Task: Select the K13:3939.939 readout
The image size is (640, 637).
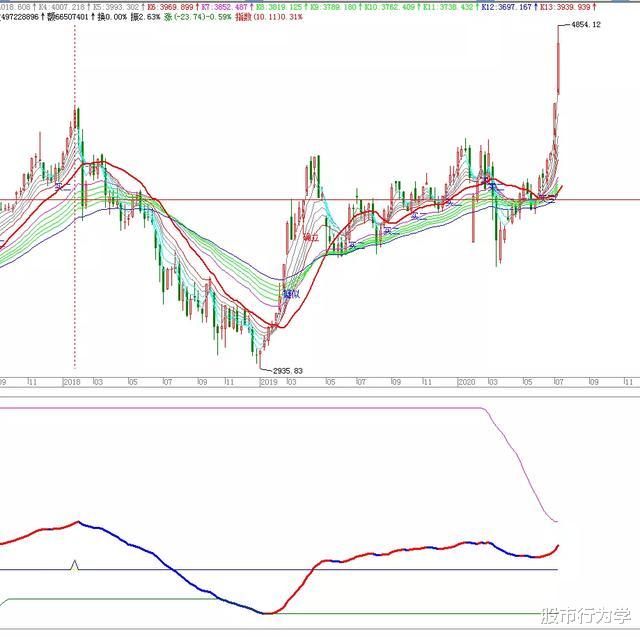Action: coord(565,7)
